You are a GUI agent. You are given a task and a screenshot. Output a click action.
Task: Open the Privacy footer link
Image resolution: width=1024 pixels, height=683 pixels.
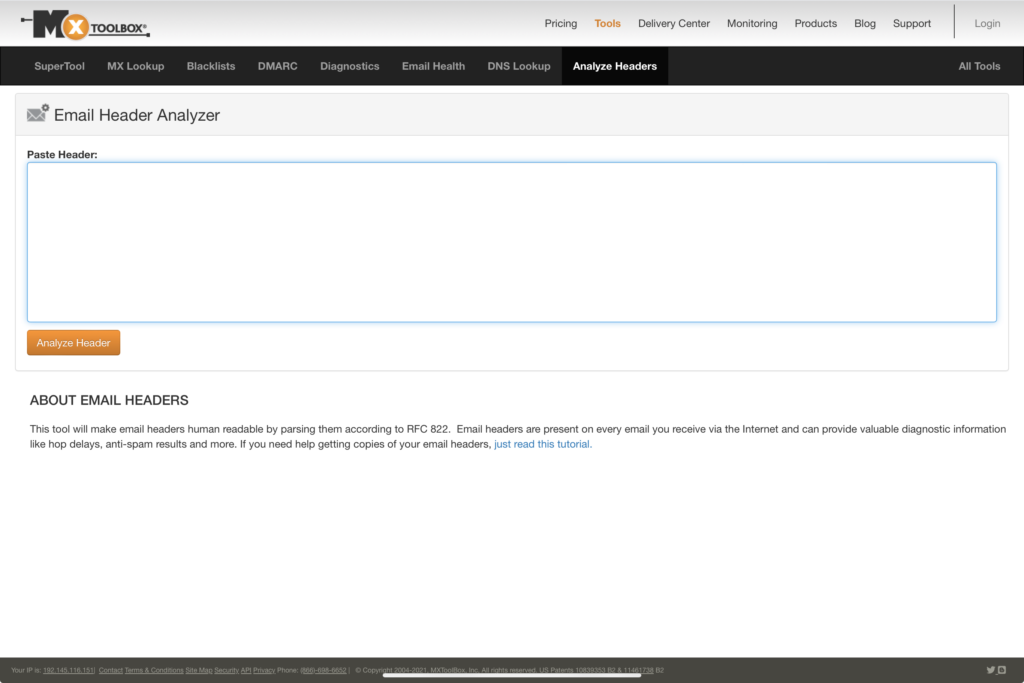pos(264,670)
